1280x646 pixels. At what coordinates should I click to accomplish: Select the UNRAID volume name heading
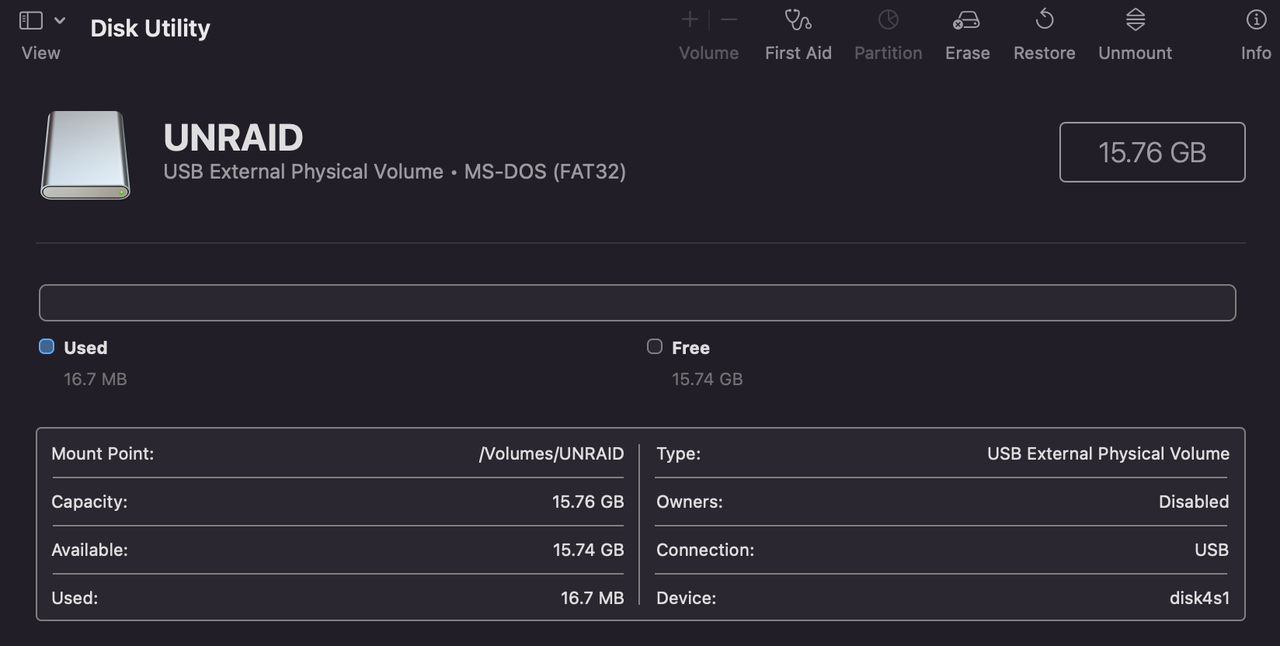coord(233,138)
